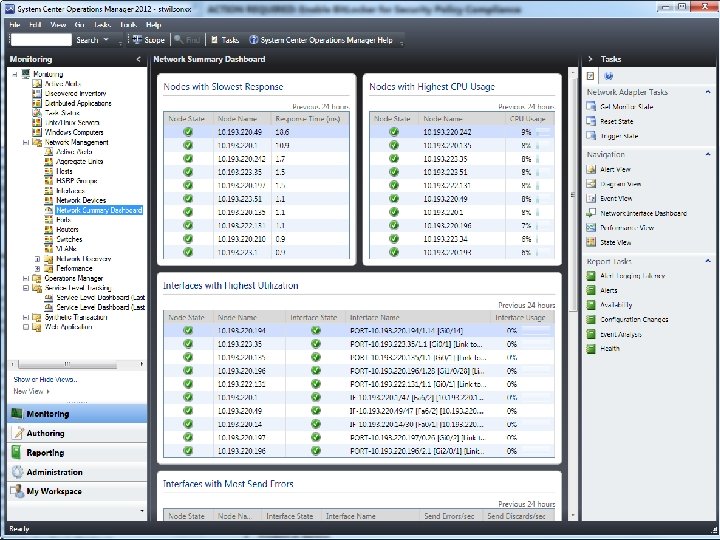
Task: Click the New View link
Action: tap(31, 392)
